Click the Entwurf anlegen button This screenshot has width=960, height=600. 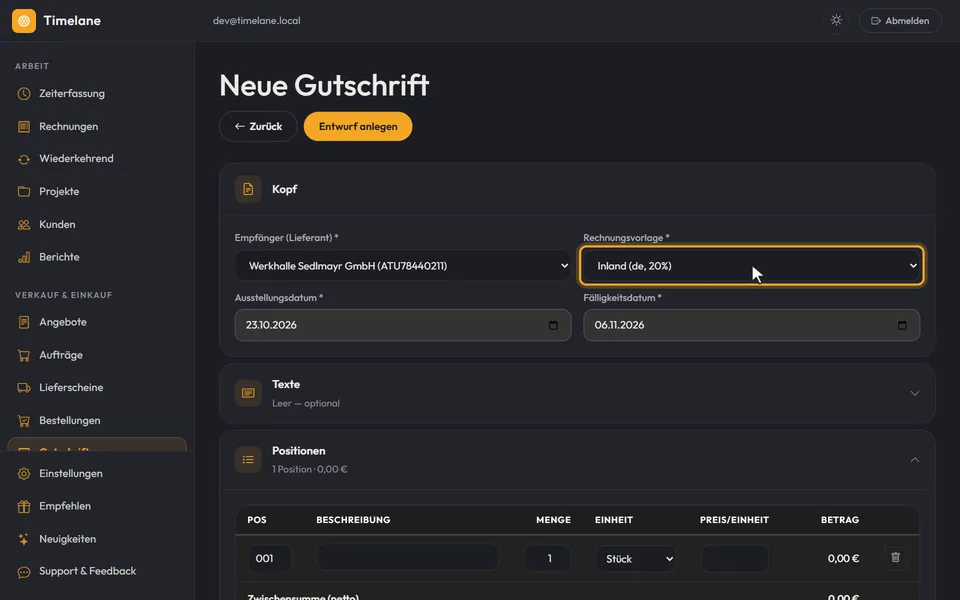(358, 127)
